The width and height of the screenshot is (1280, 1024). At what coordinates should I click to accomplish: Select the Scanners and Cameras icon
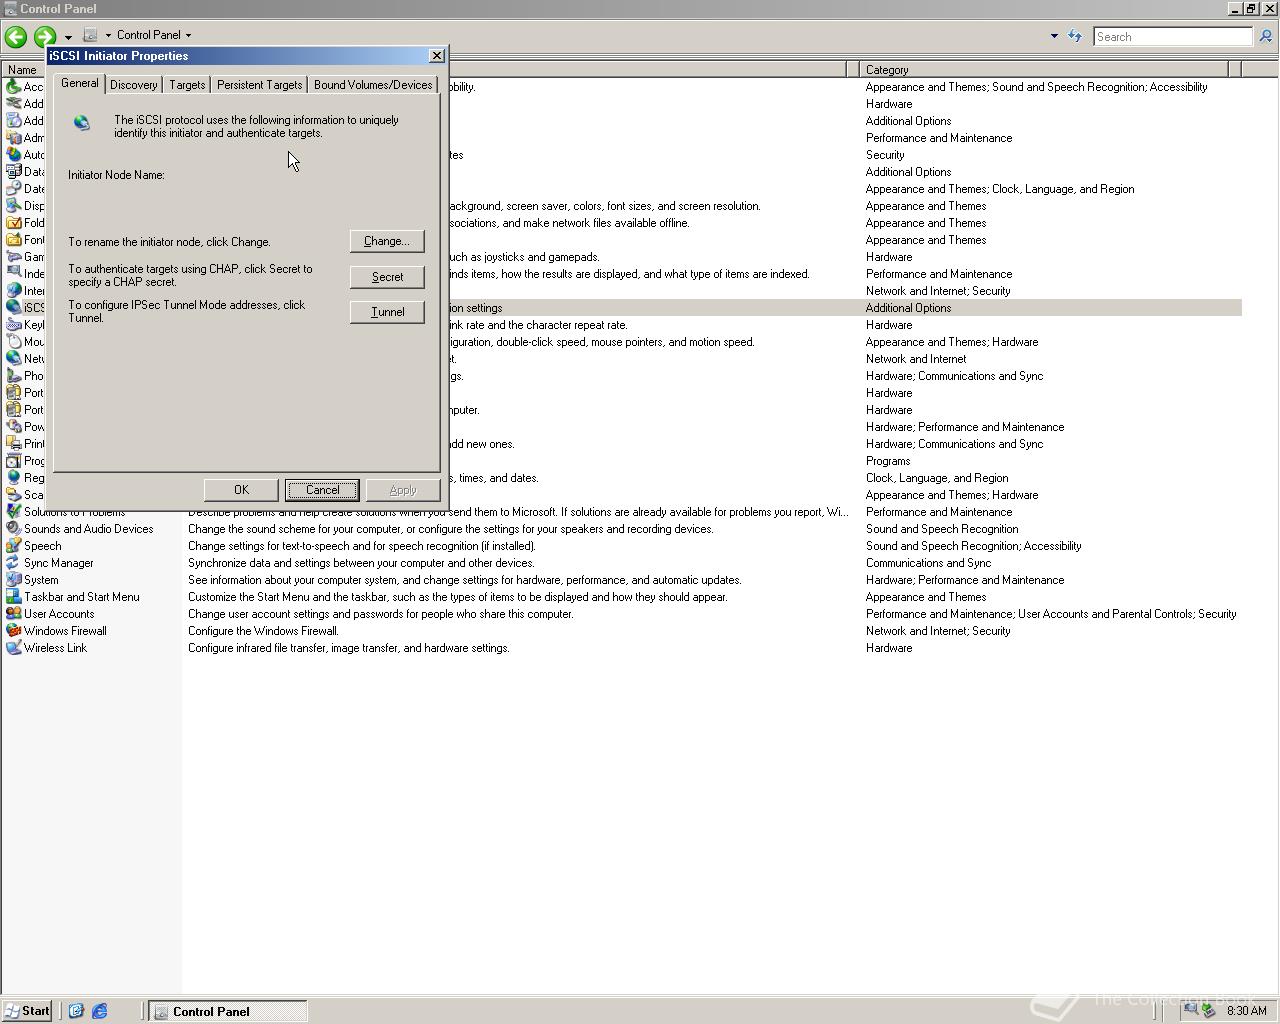pyautogui.click(x=13, y=495)
